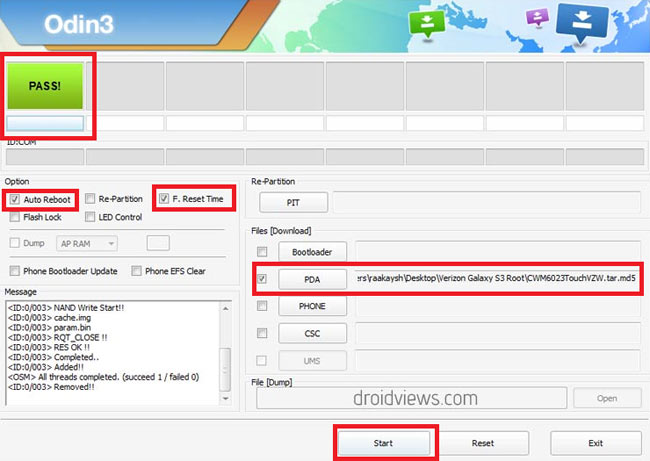Click the CSC file button

click(x=312, y=334)
